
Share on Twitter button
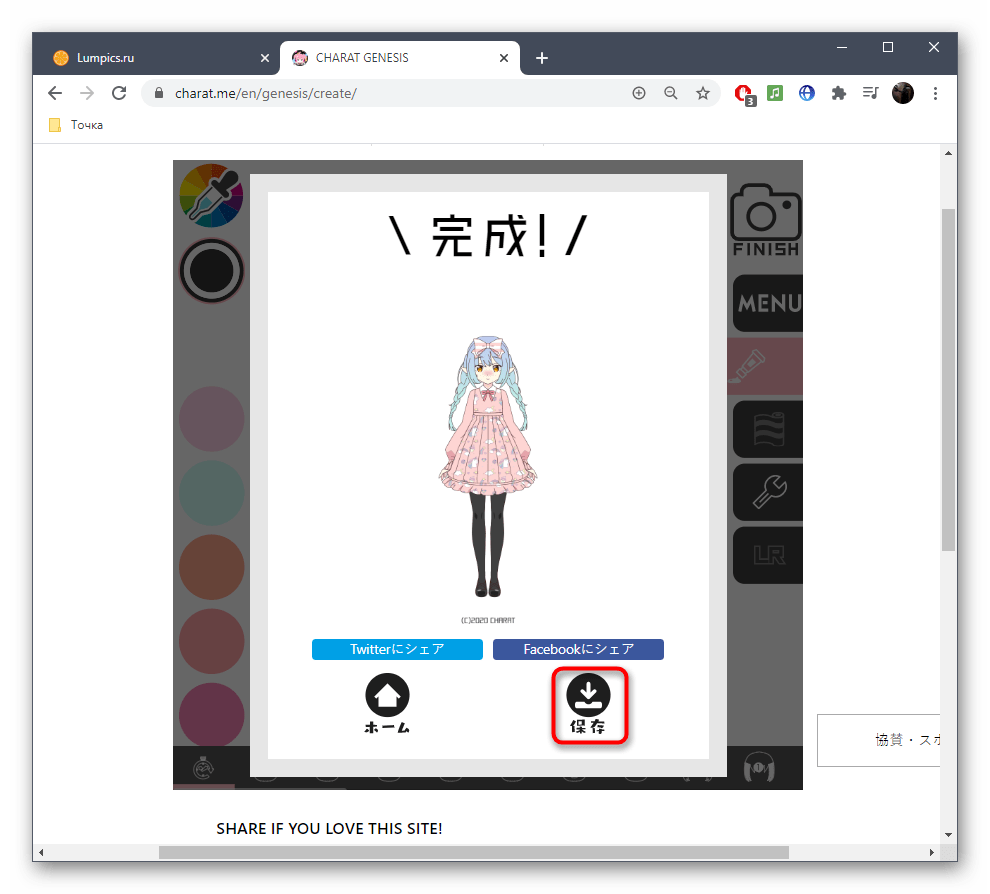pyautogui.click(x=397, y=650)
